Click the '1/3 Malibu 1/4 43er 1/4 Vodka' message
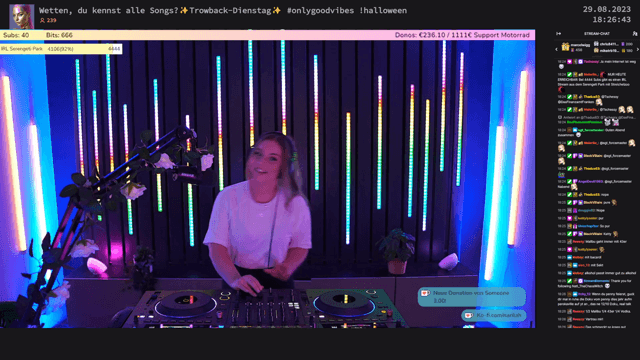 (594, 311)
